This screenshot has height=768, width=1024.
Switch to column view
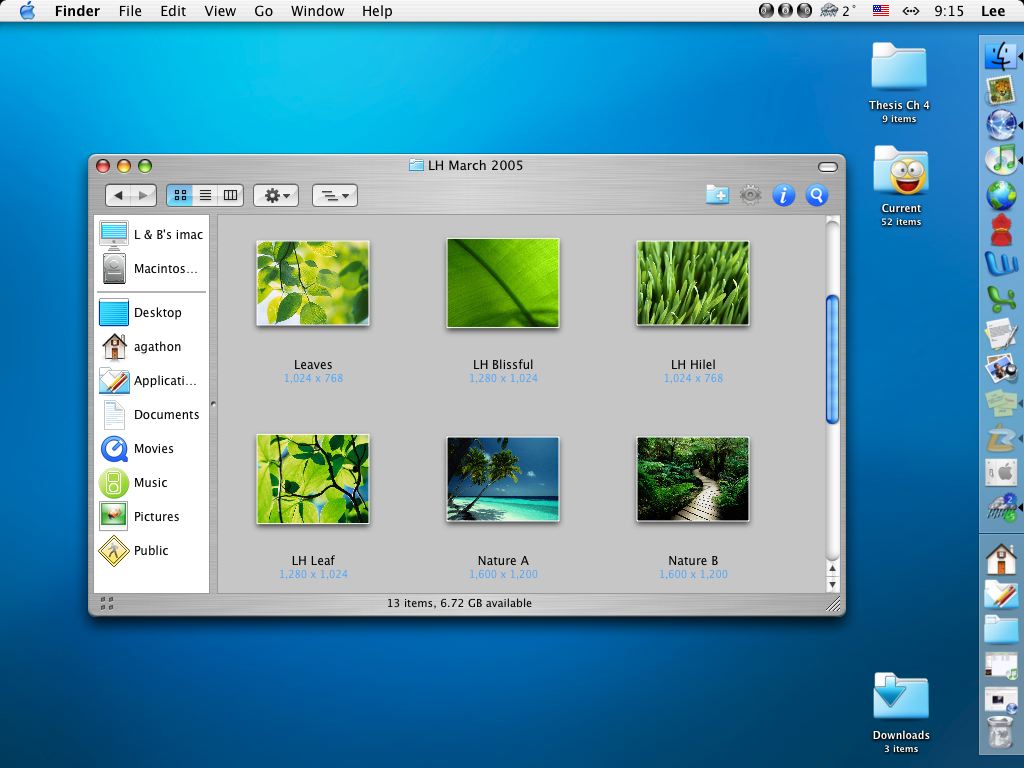click(x=230, y=195)
